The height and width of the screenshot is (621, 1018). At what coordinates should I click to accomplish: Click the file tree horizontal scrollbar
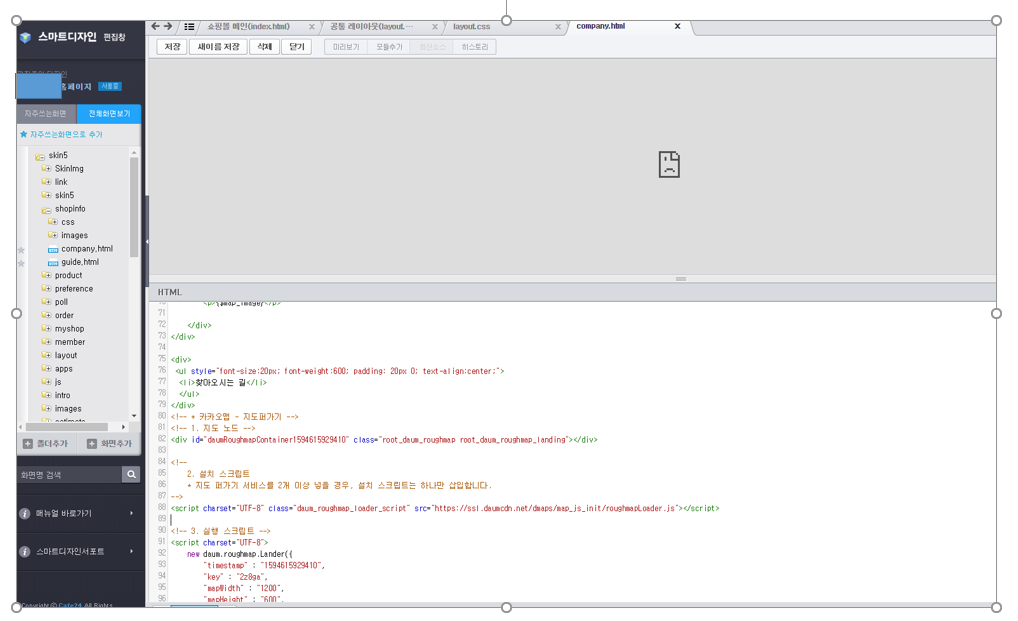66,427
